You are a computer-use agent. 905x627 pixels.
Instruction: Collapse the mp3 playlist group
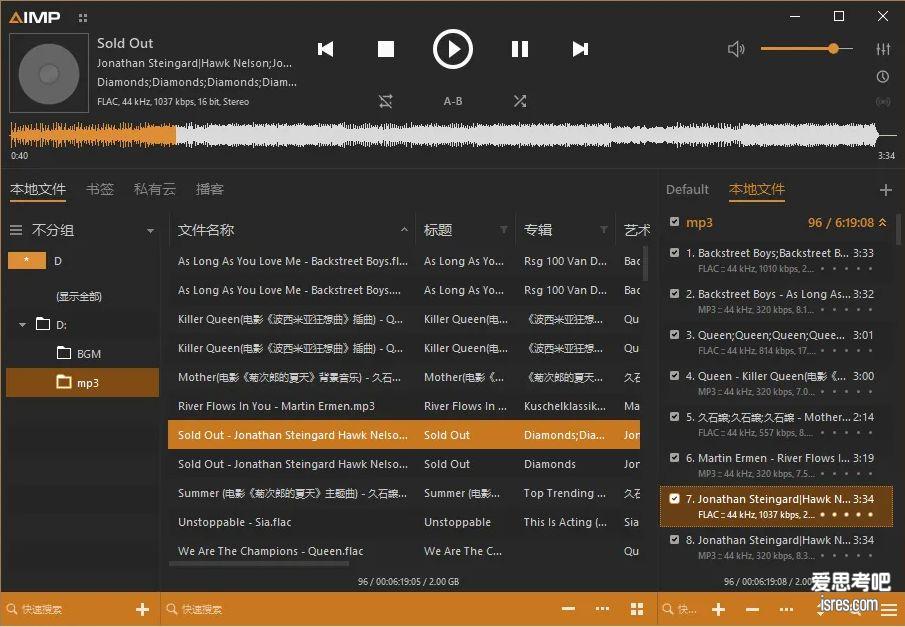(882, 222)
